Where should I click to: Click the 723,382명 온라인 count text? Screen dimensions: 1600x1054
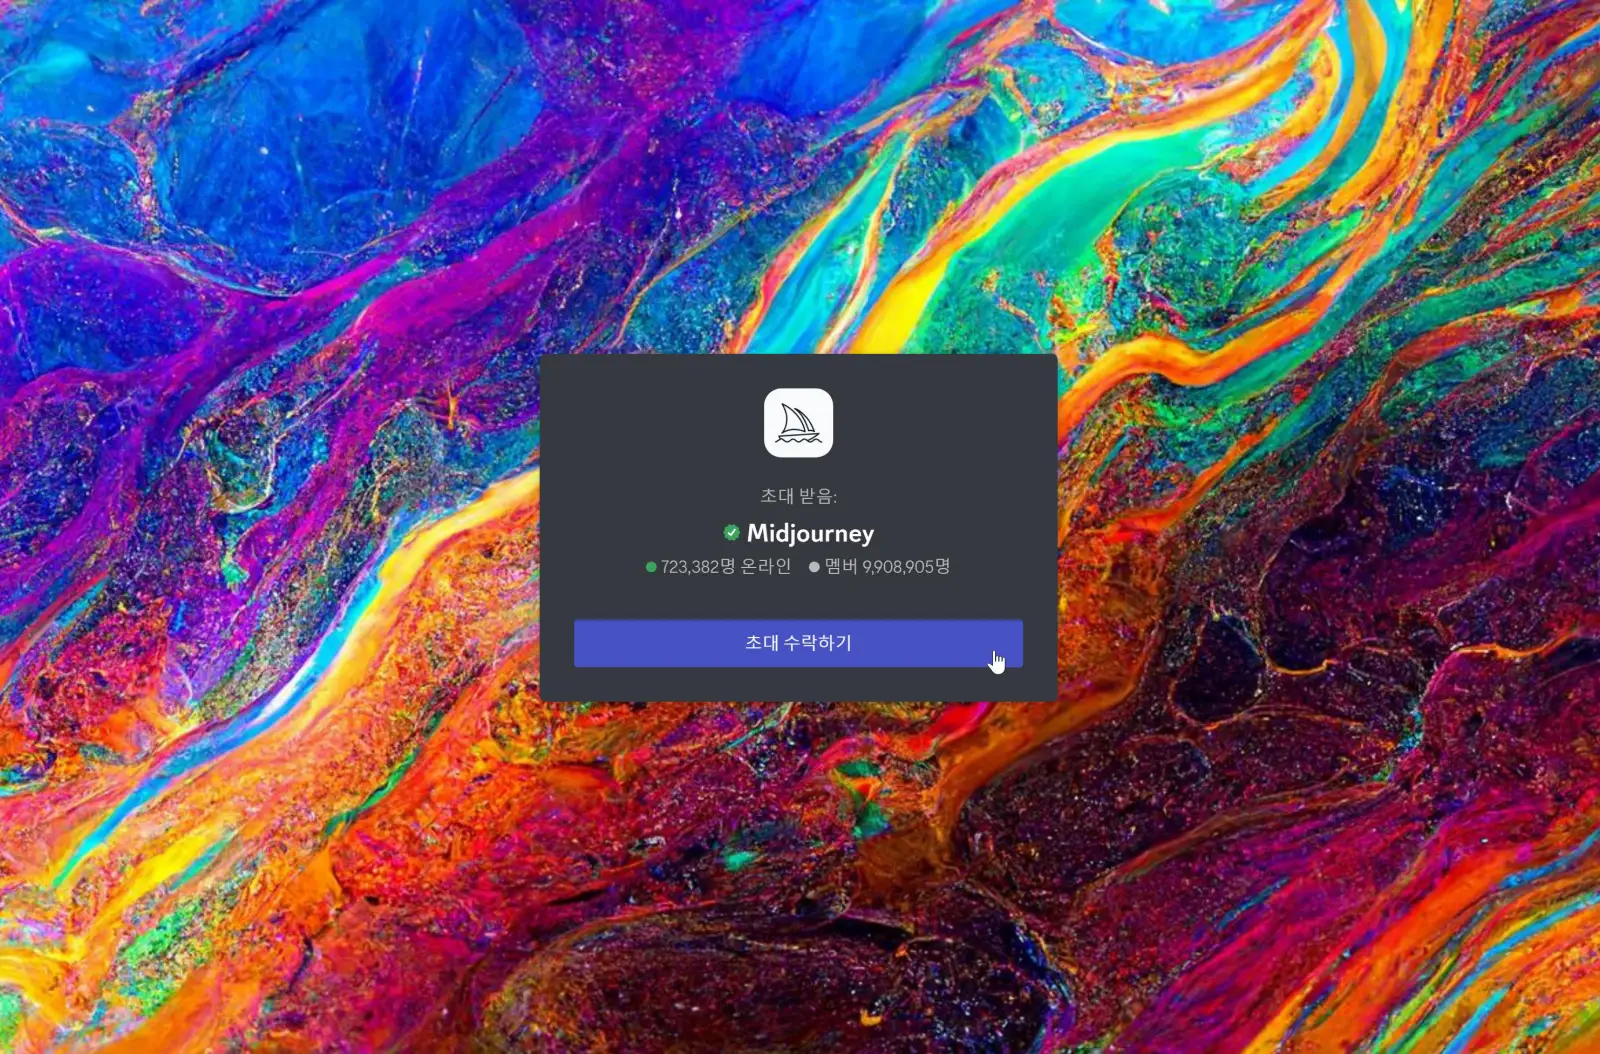click(x=725, y=567)
